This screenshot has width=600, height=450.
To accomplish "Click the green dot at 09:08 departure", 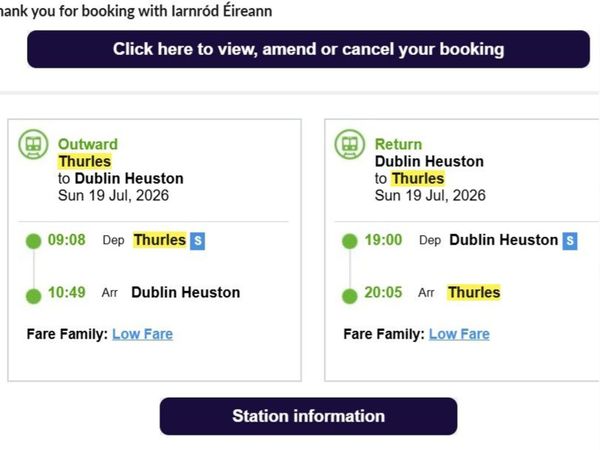I will [x=33, y=241].
